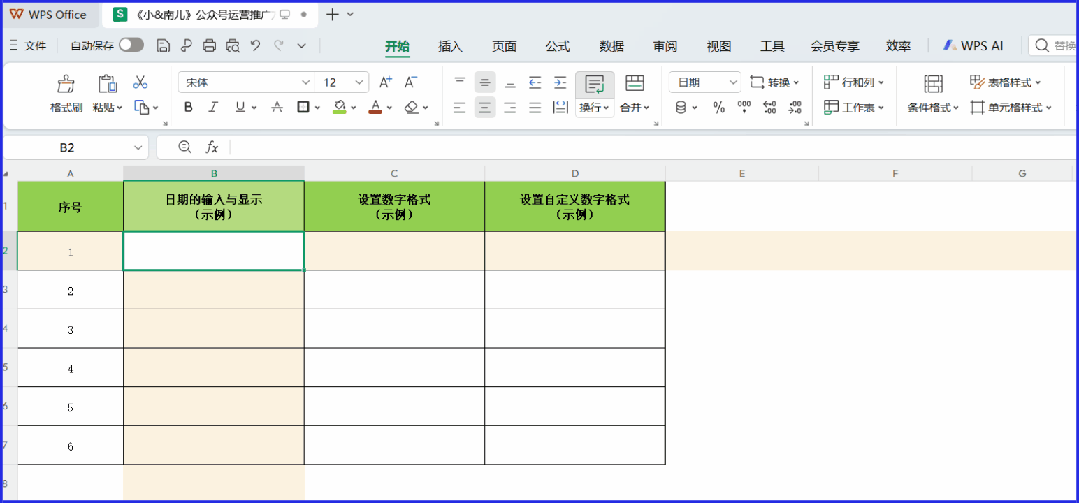Image resolution: width=1079 pixels, height=503 pixels.
Task: Decrease font size with A- icon
Action: (x=411, y=83)
